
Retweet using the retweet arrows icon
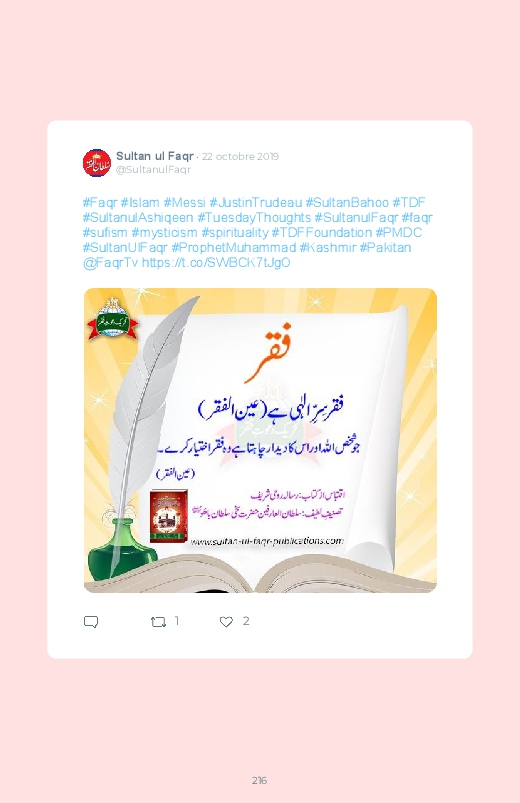pyautogui.click(x=158, y=622)
